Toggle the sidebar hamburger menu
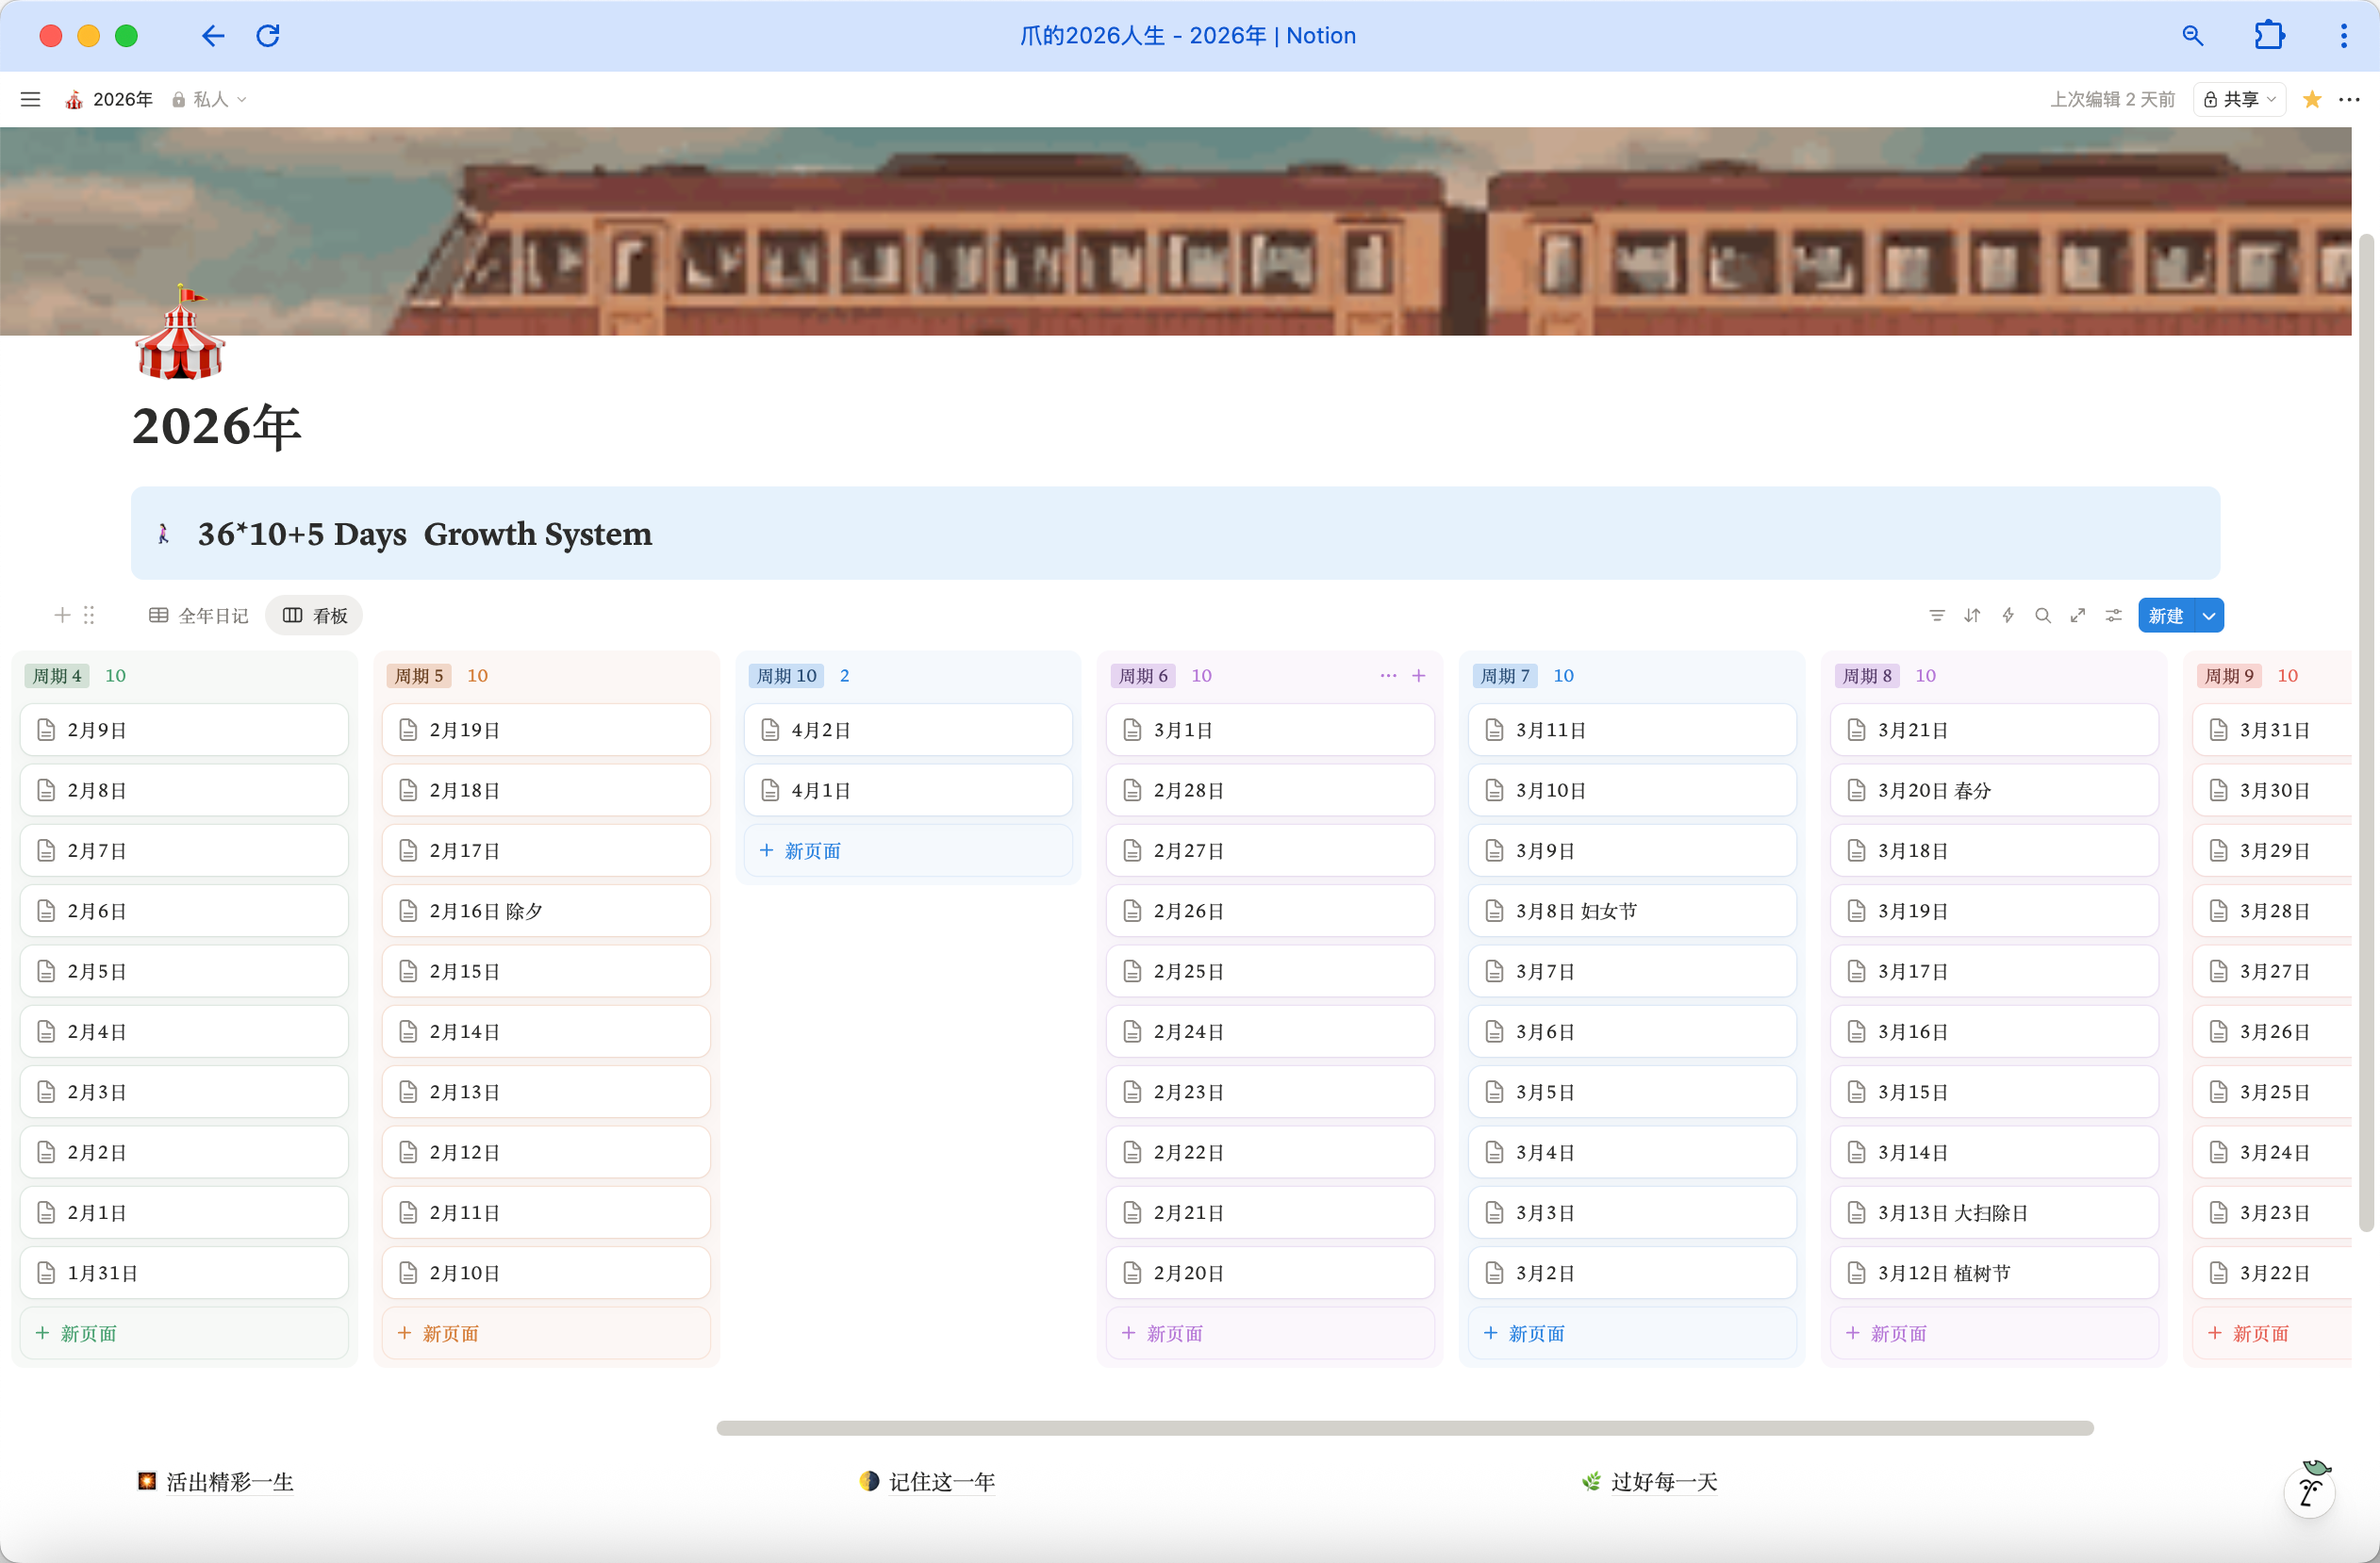This screenshot has width=2380, height=1563. 30,99
